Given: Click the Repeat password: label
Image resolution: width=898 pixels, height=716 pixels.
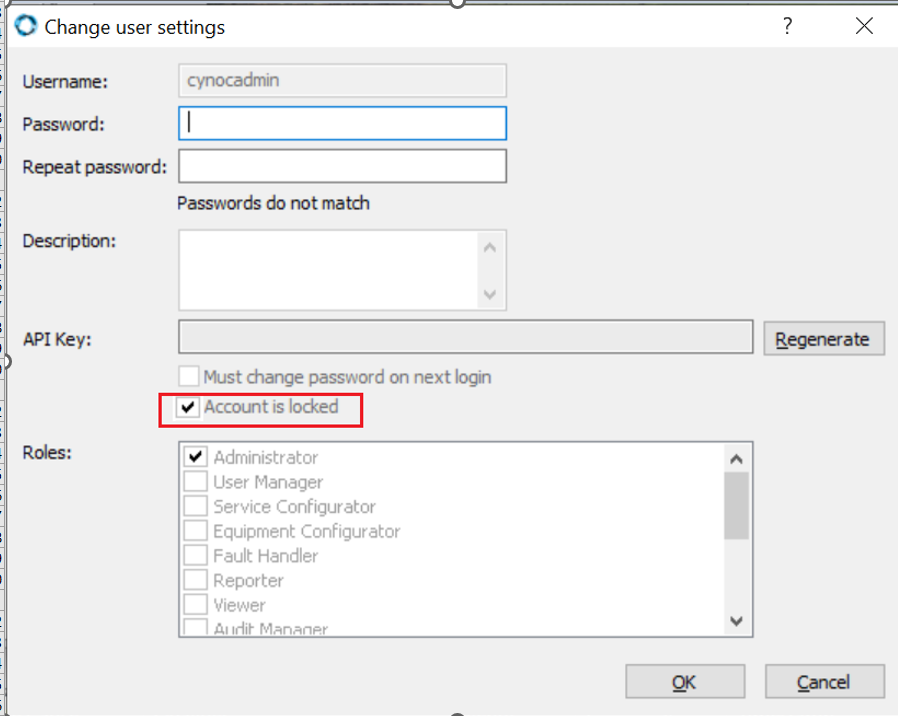Looking at the screenshot, I should pyautogui.click(x=94, y=167).
